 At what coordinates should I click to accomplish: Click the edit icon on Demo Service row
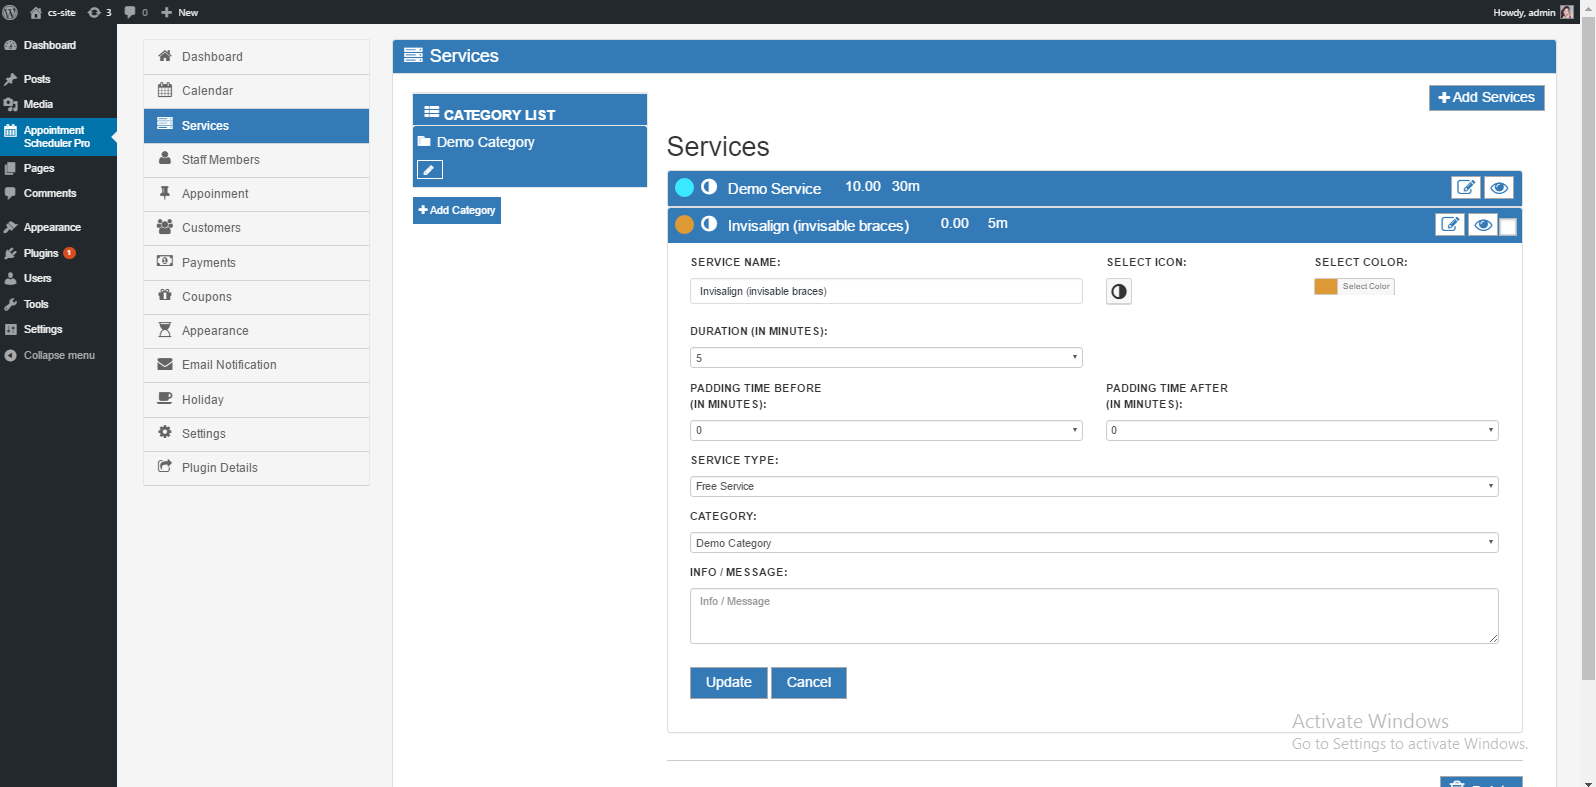pyautogui.click(x=1465, y=187)
